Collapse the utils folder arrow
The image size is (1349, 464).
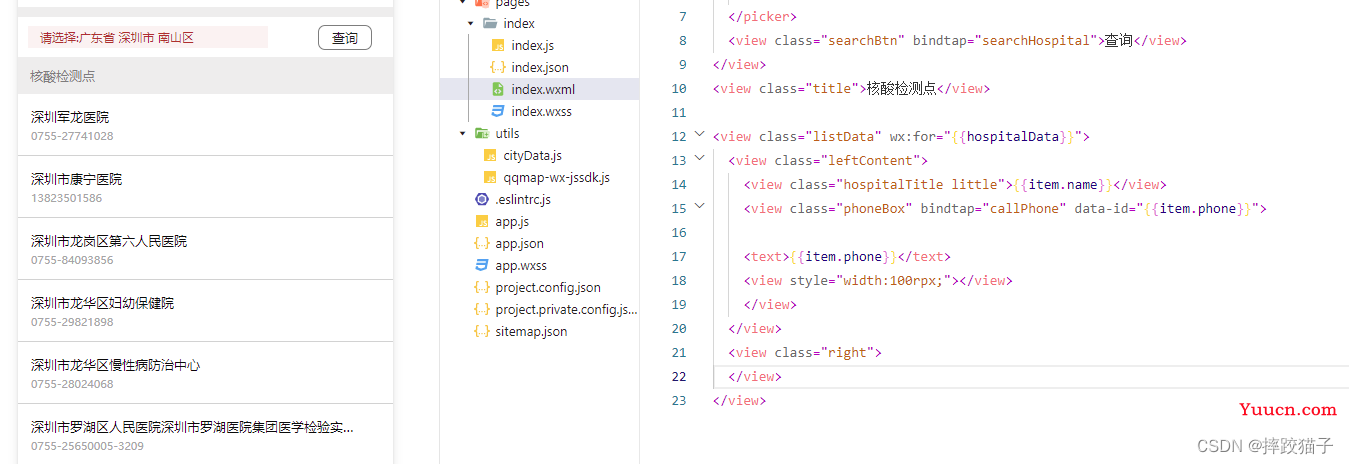tap(462, 133)
